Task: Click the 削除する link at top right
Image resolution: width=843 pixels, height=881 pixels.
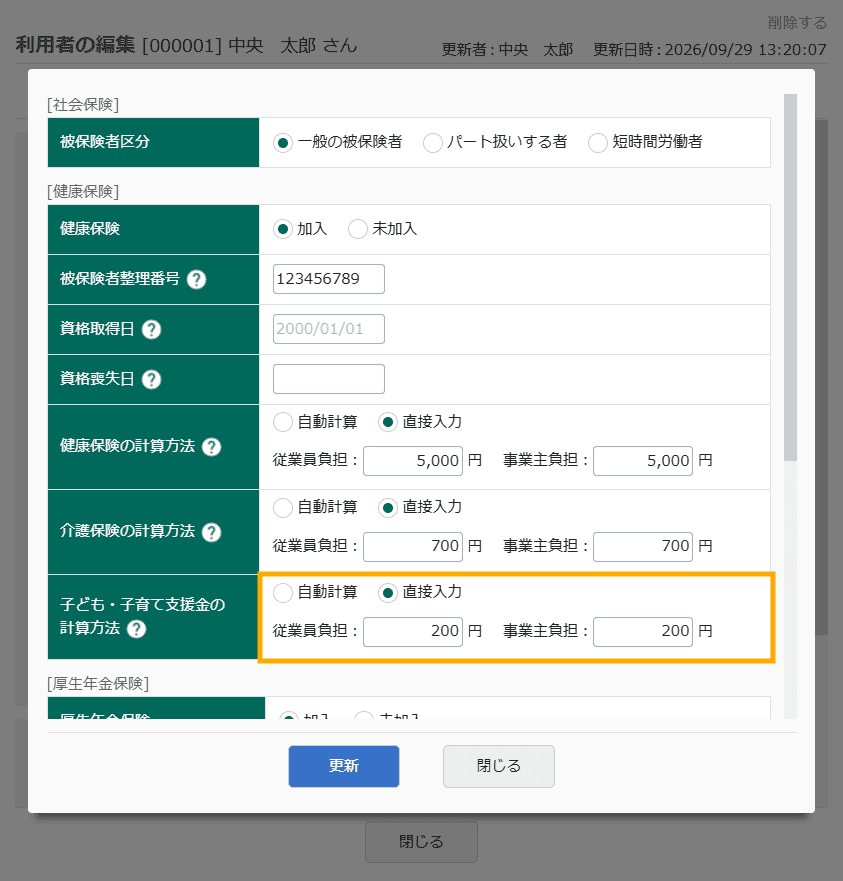Action: click(797, 22)
